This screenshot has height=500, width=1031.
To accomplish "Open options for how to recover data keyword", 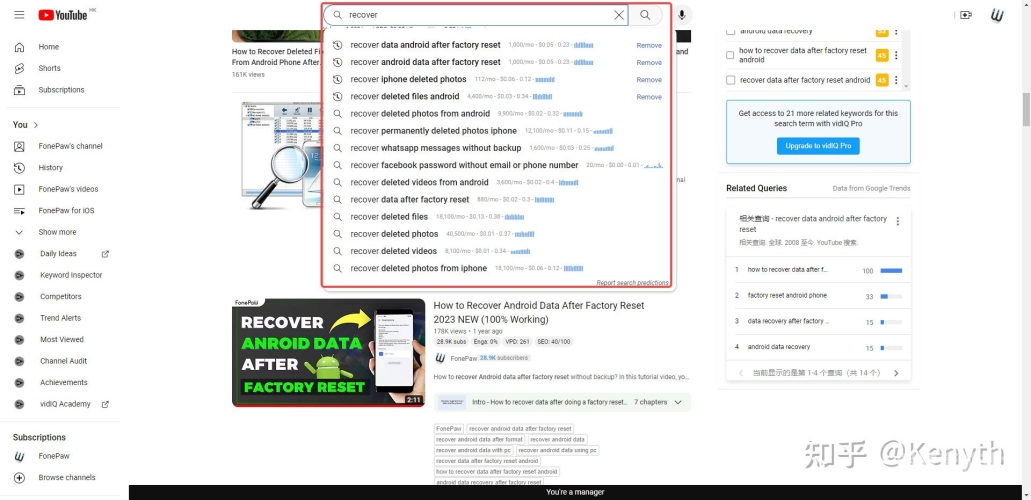I will (896, 55).
